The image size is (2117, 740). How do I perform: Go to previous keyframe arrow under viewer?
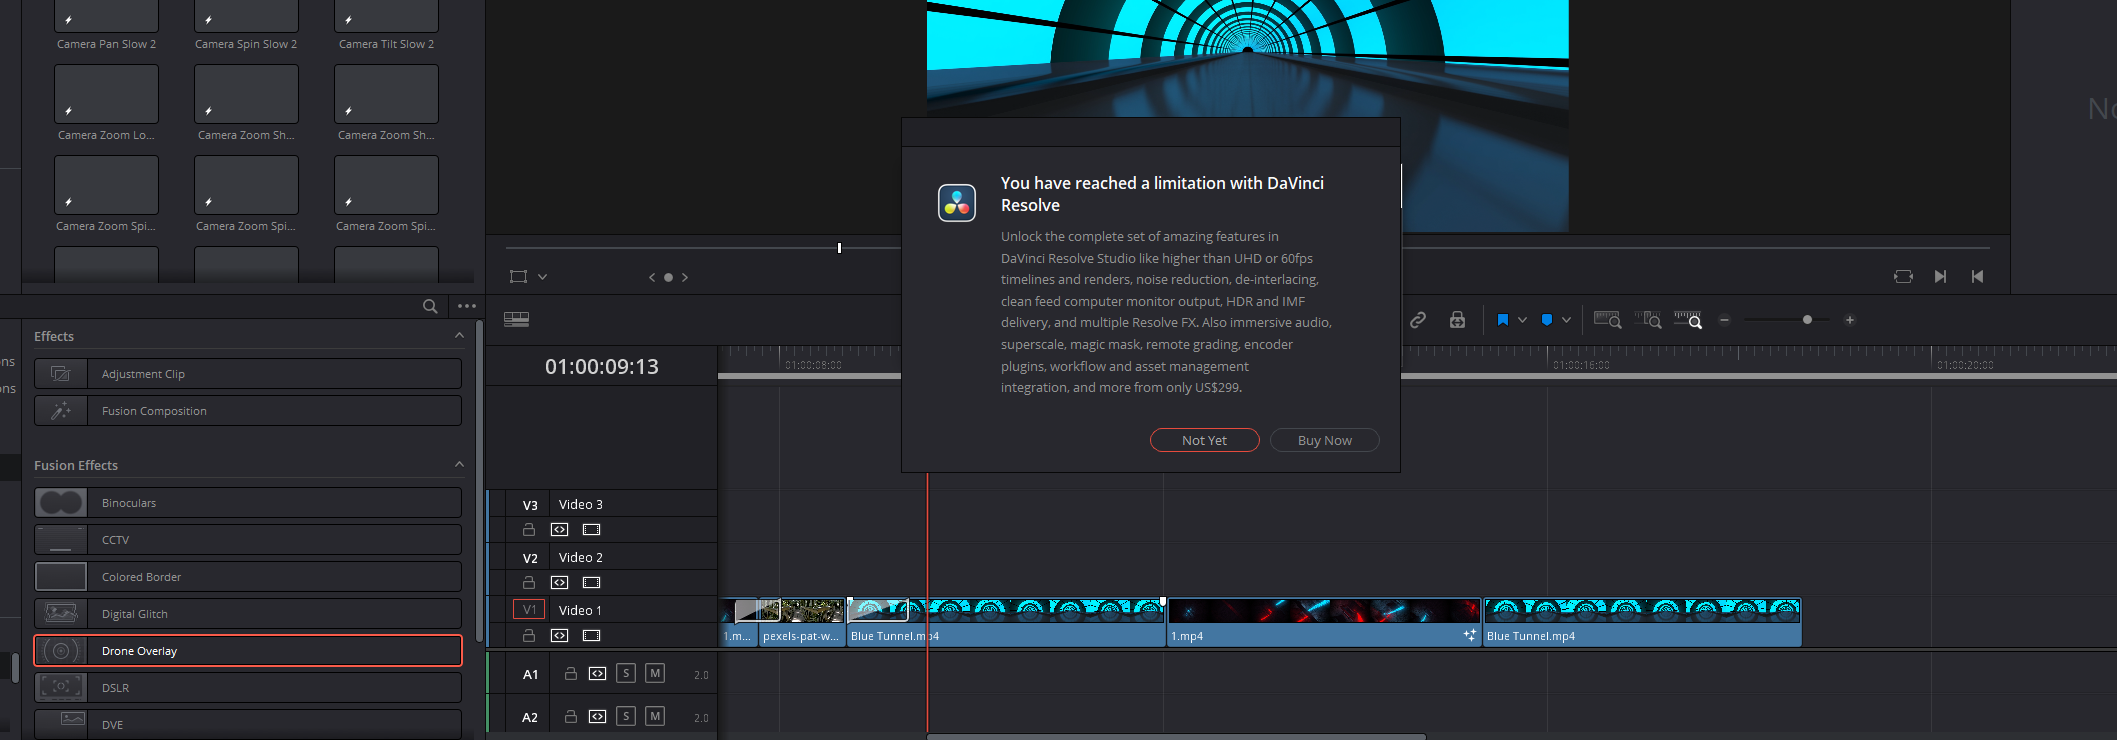(652, 277)
